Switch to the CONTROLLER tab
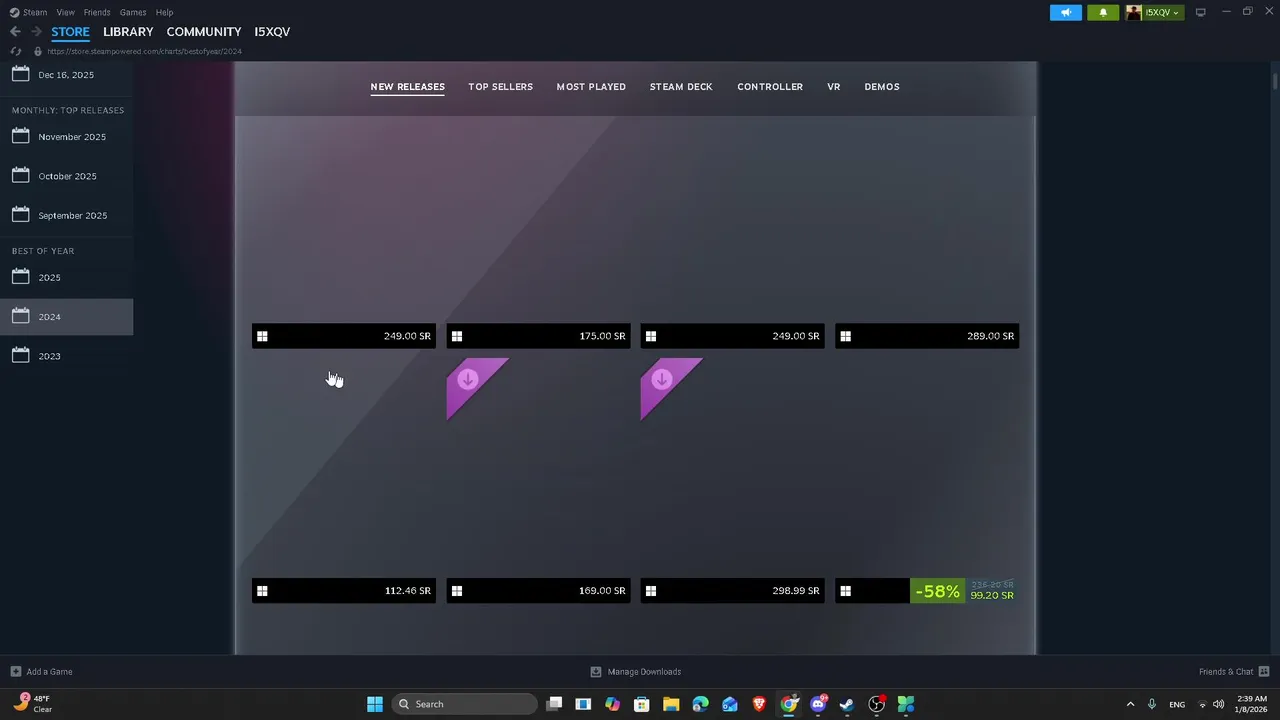 770,87
